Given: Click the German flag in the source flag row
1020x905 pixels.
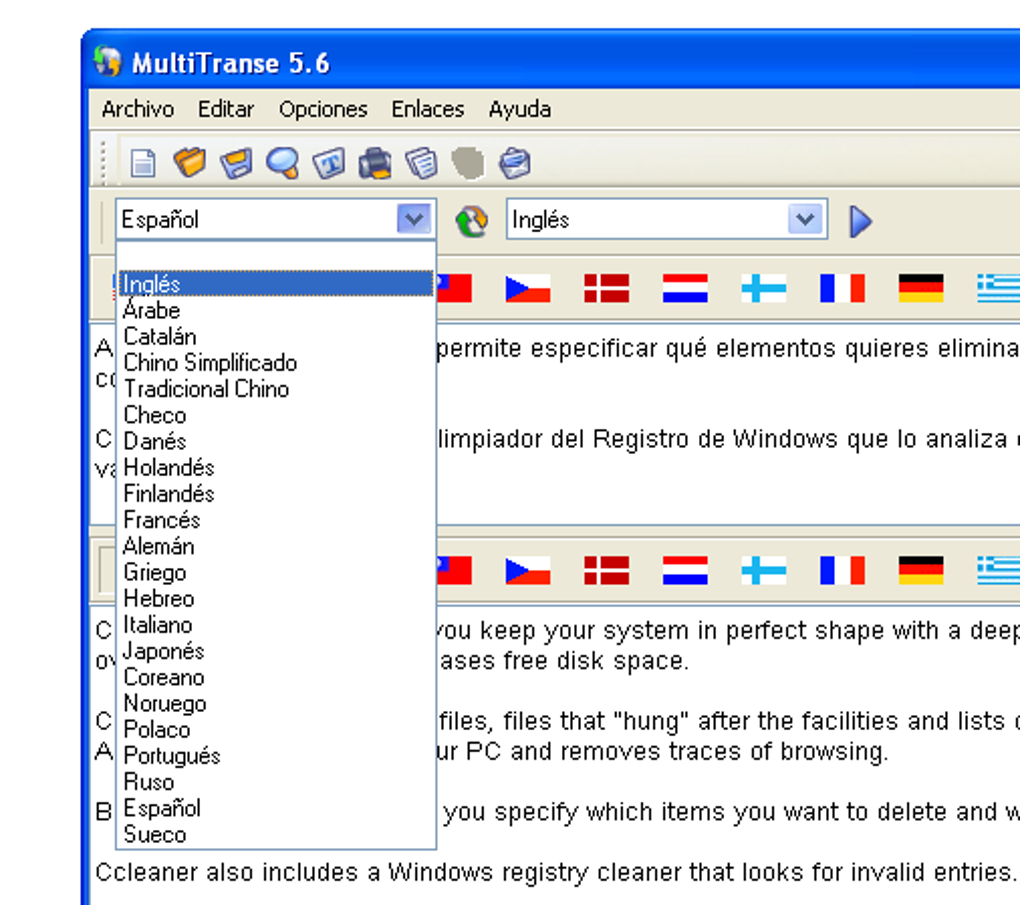Looking at the screenshot, I should (x=921, y=288).
